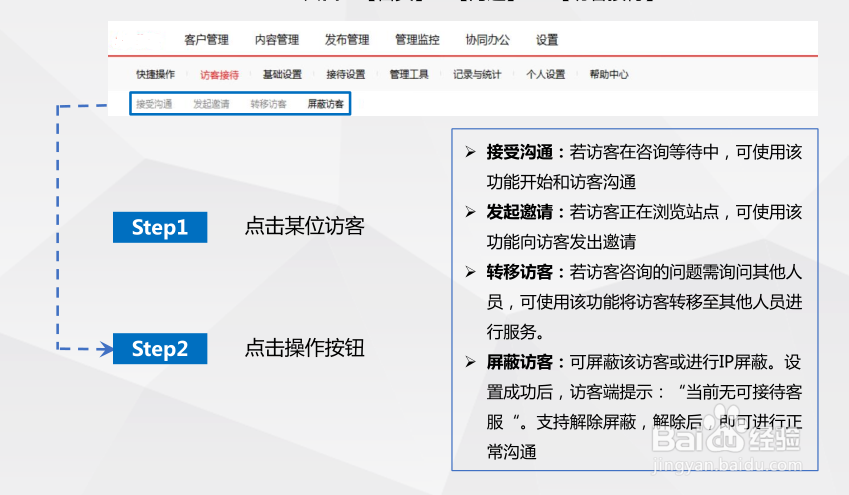
Task: Open the 管理工具 tab
Action: pos(409,74)
